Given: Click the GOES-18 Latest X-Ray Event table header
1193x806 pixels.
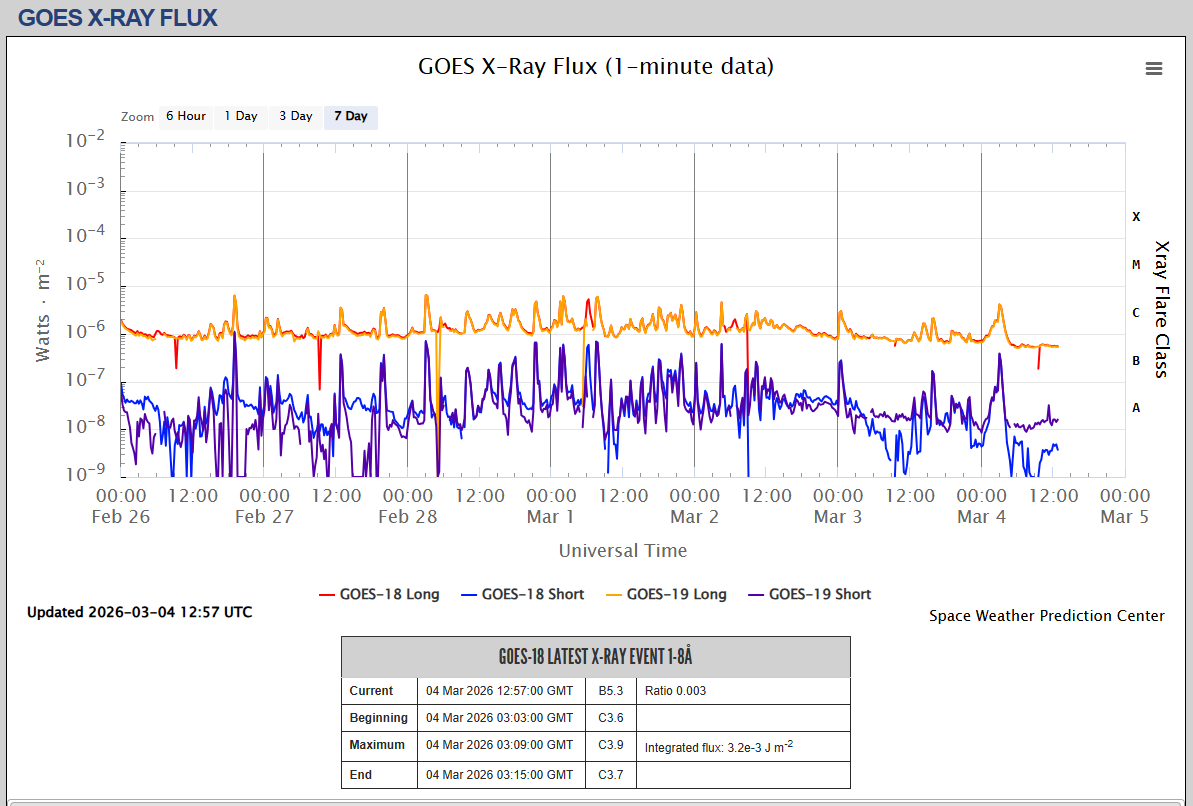Looking at the screenshot, I should pyautogui.click(x=595, y=657).
